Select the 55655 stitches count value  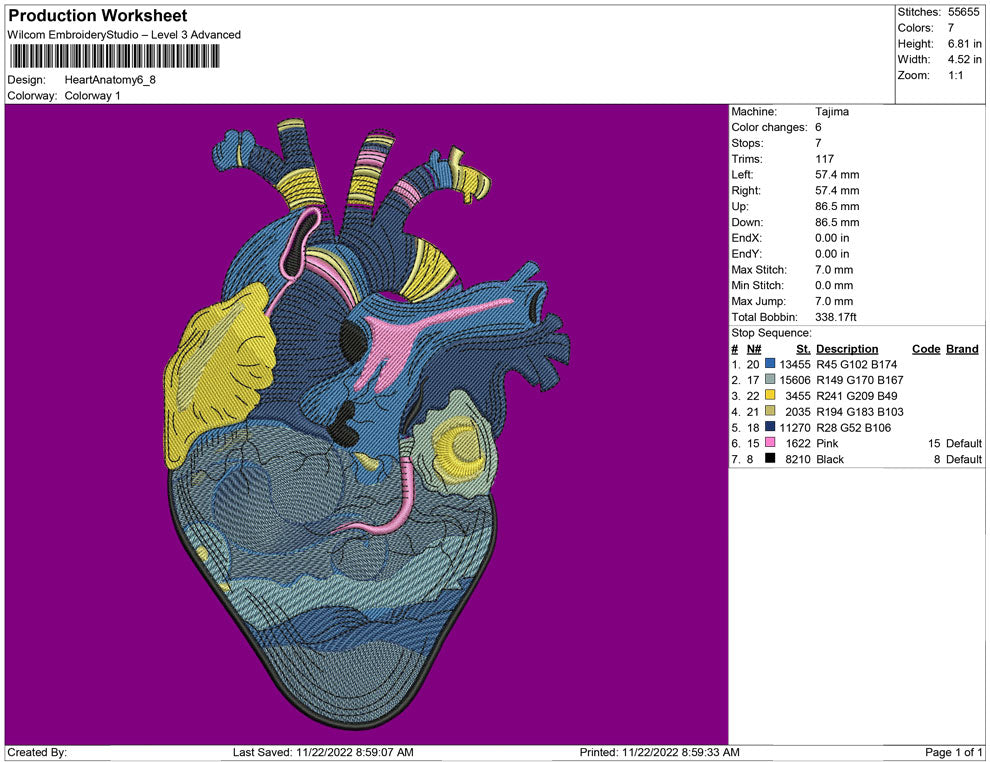(x=964, y=12)
